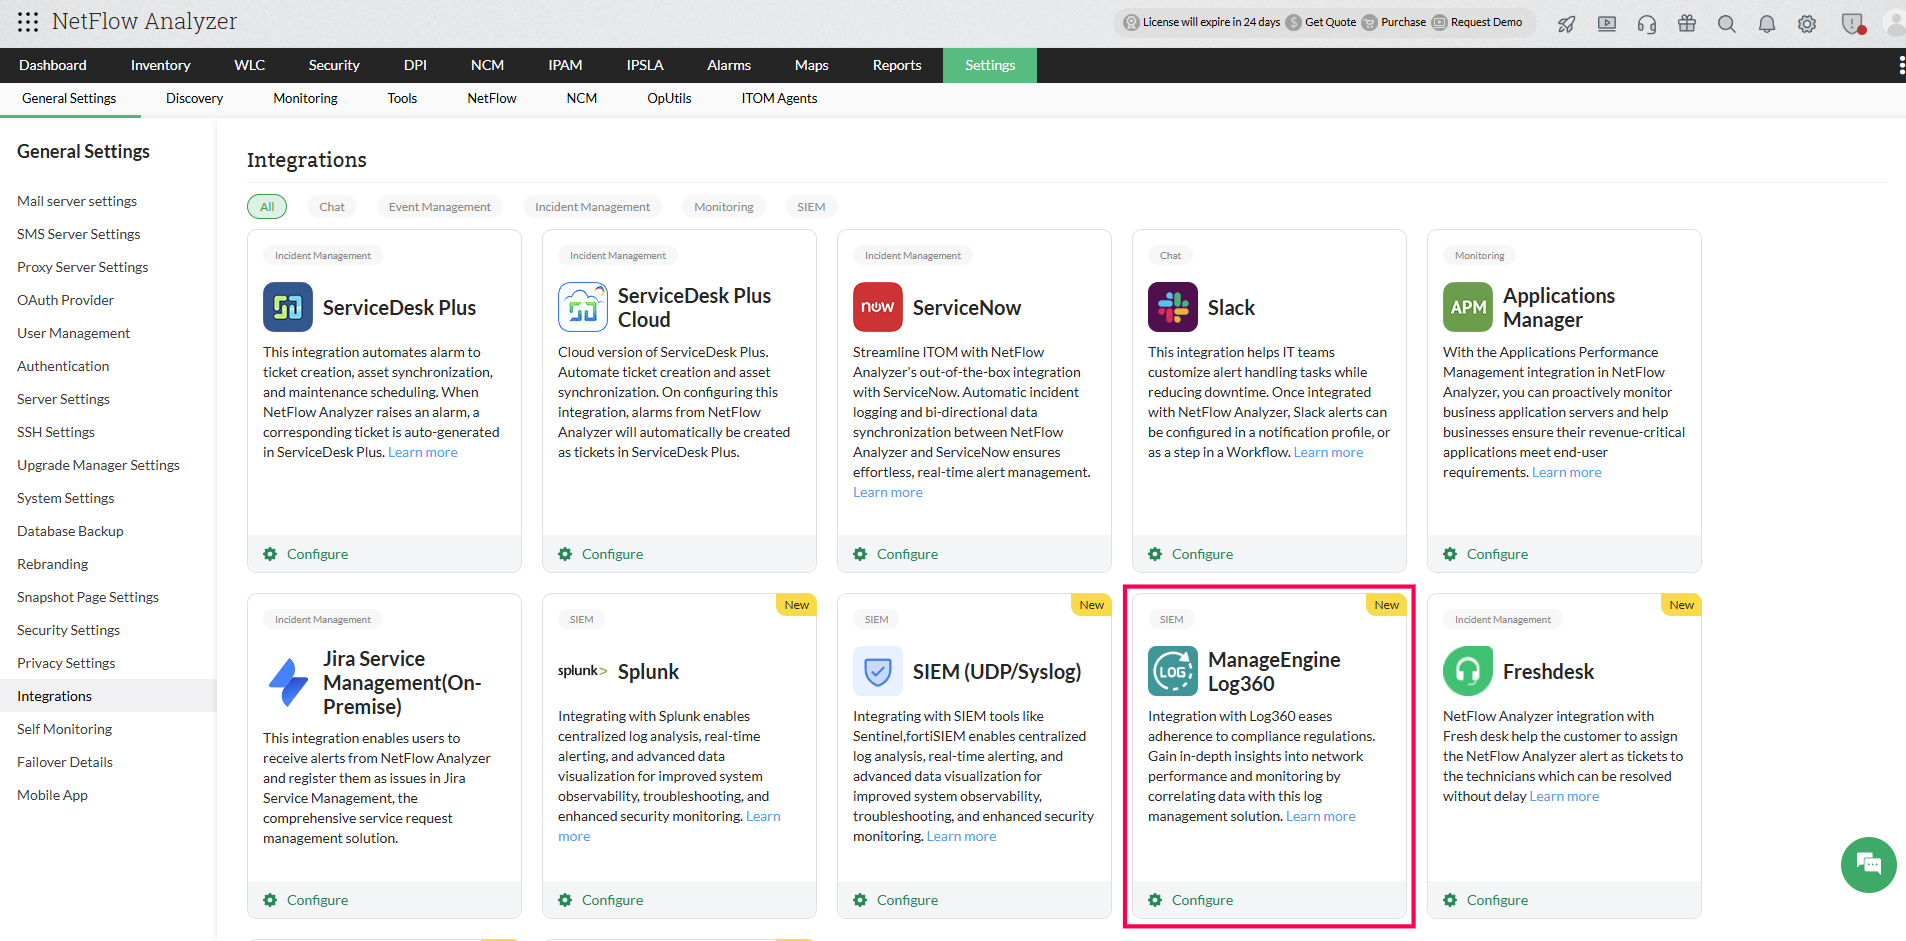Click the search magnifier icon

point(1727,24)
